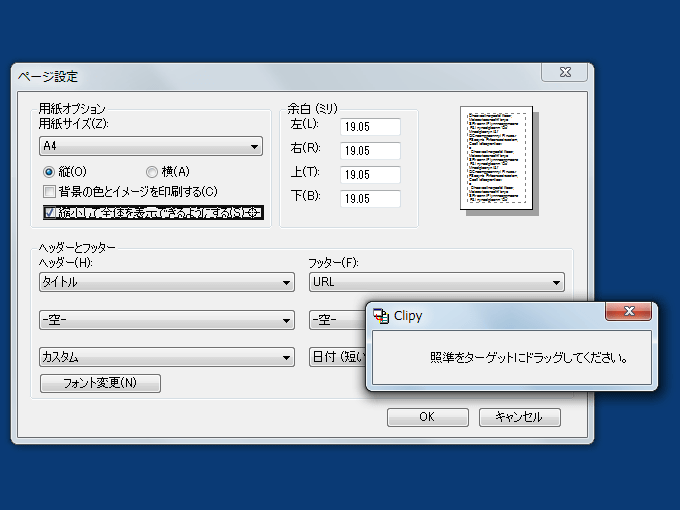Click the 下(B) margin input field

click(x=370, y=198)
